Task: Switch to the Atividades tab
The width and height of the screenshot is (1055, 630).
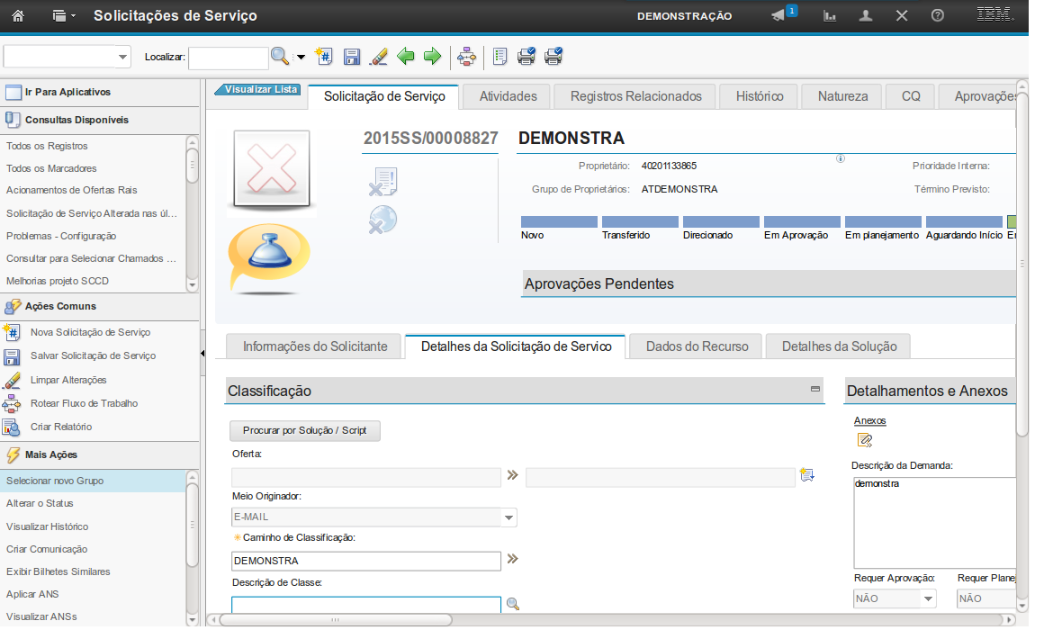Action: pos(508,96)
